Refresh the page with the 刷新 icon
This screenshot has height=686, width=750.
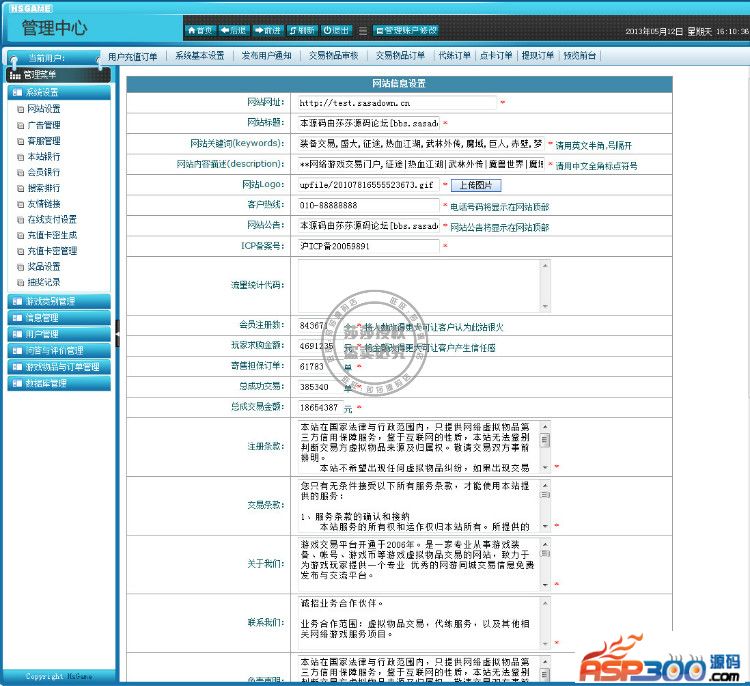[x=302, y=30]
